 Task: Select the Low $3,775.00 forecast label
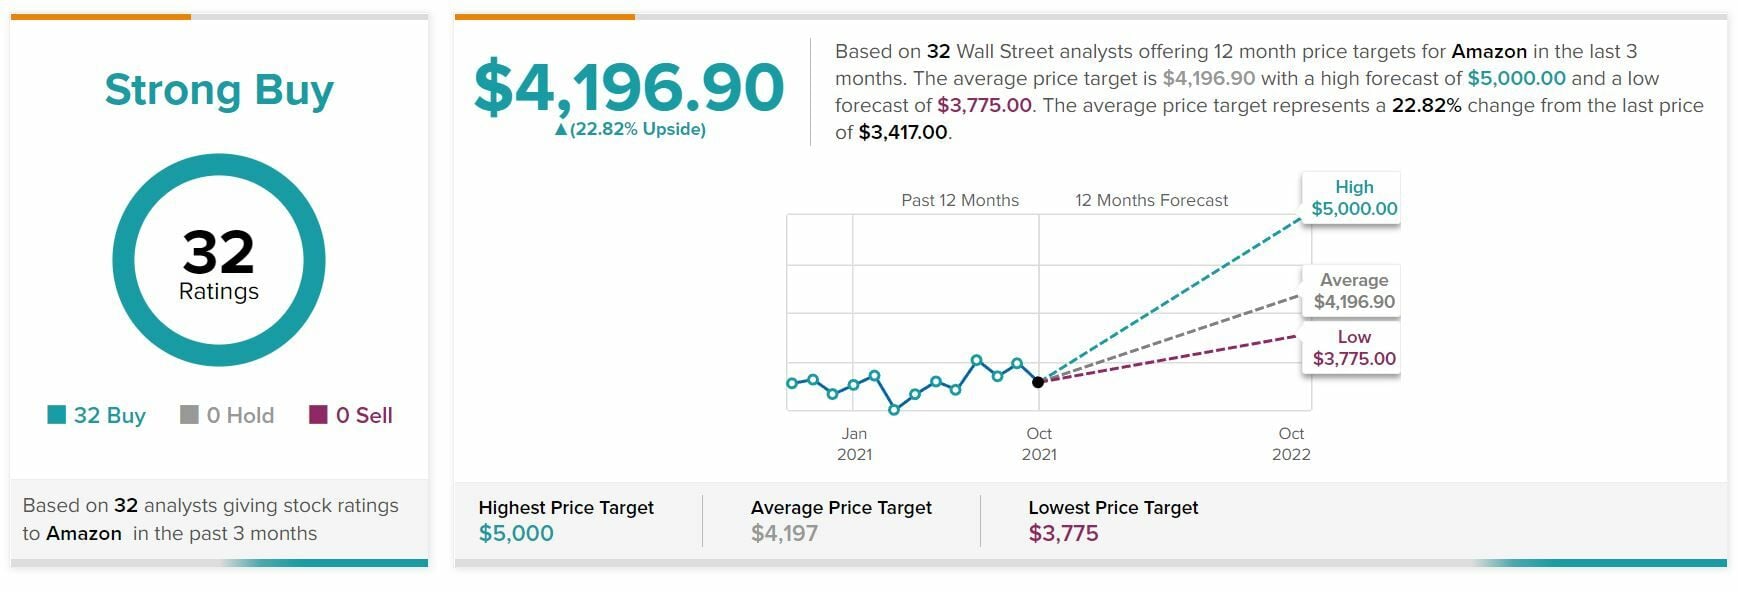(x=1353, y=348)
